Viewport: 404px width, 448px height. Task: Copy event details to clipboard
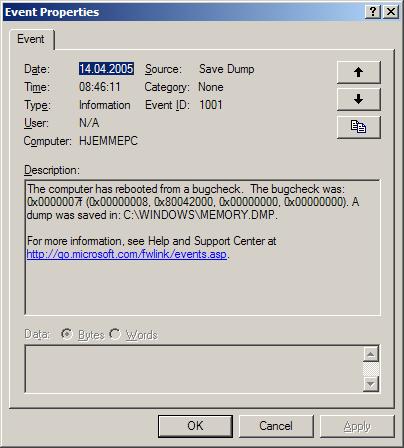[358, 127]
